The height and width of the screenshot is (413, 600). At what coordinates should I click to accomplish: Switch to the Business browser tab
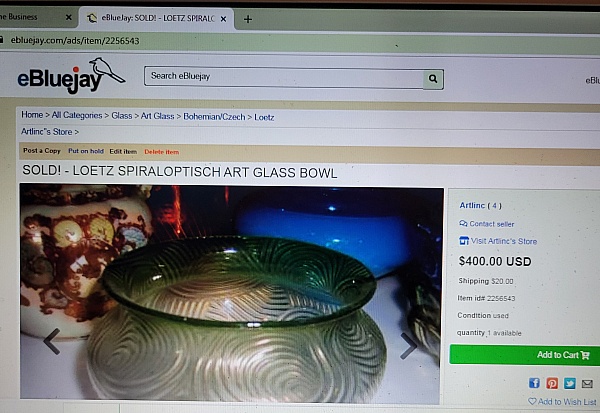(x=36, y=17)
